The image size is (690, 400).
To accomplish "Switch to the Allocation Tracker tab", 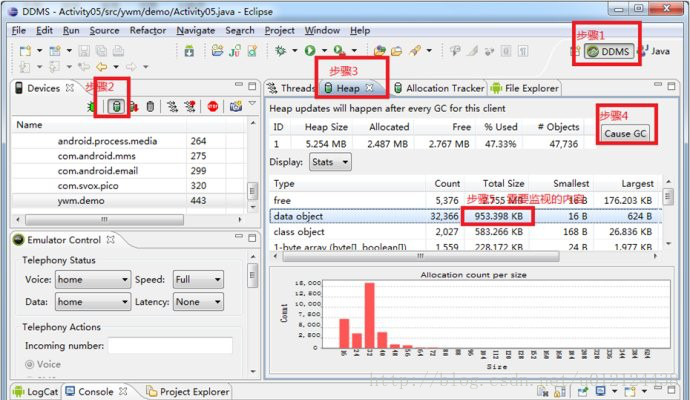I will click(439, 88).
